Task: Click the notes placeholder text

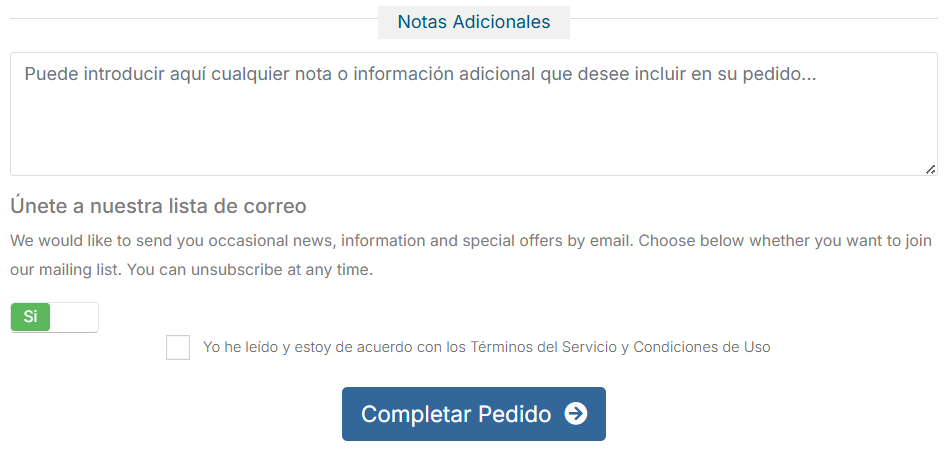Action: pos(420,74)
